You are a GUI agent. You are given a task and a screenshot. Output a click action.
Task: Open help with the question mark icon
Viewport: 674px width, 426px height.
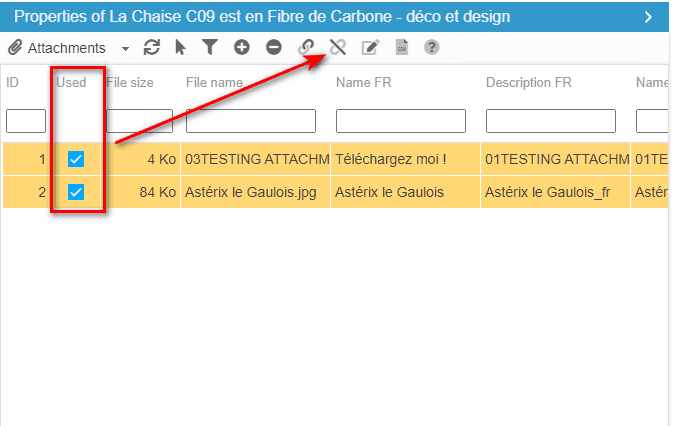pos(432,47)
